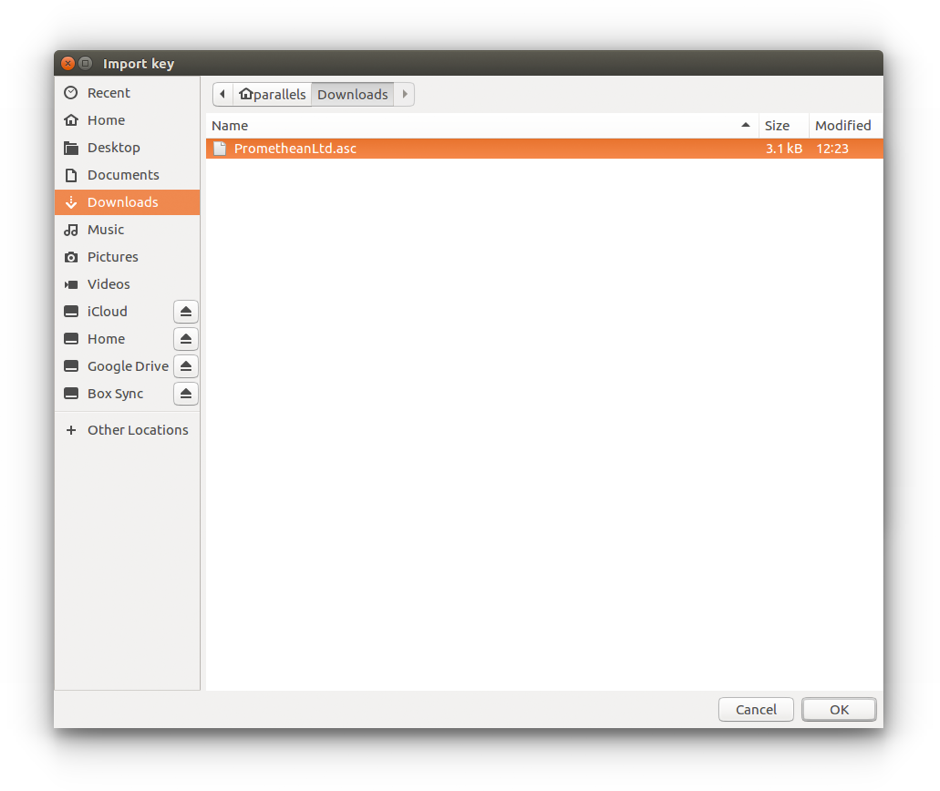Reverse sort order via Name column arrow

coord(746,126)
